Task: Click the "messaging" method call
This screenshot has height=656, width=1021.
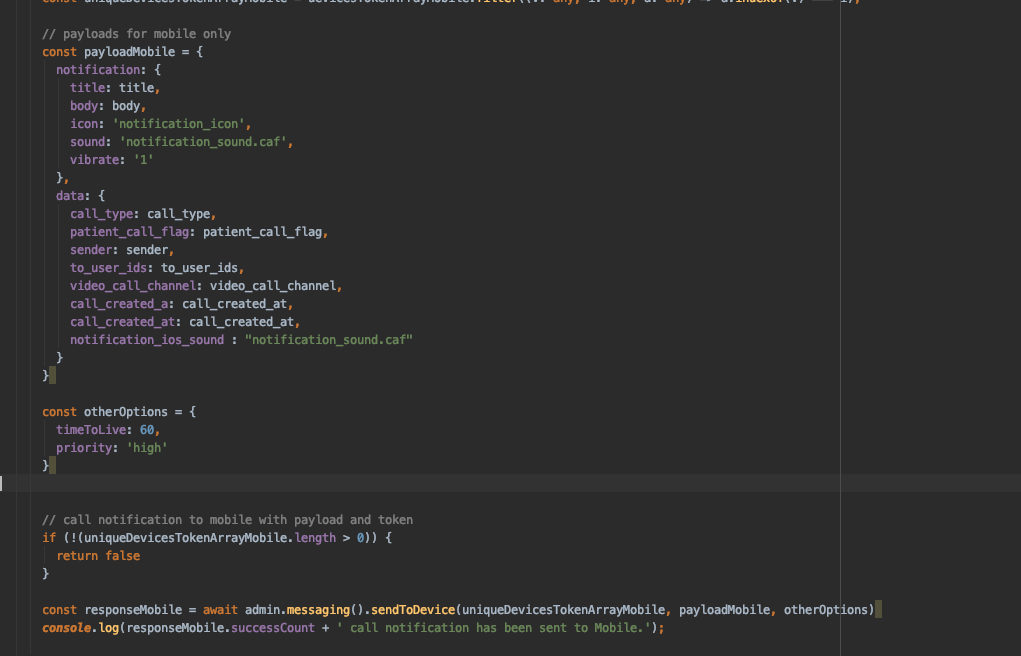Action: point(318,610)
